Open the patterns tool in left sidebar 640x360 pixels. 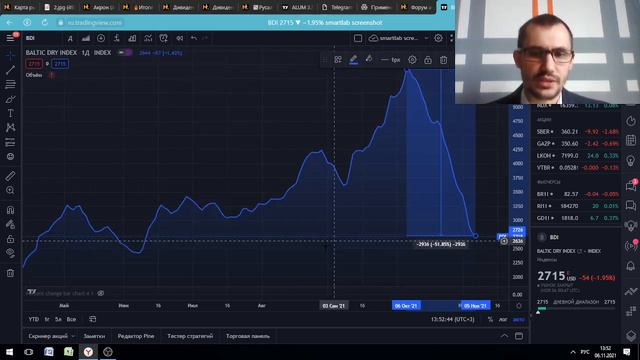pyautogui.click(x=10, y=128)
